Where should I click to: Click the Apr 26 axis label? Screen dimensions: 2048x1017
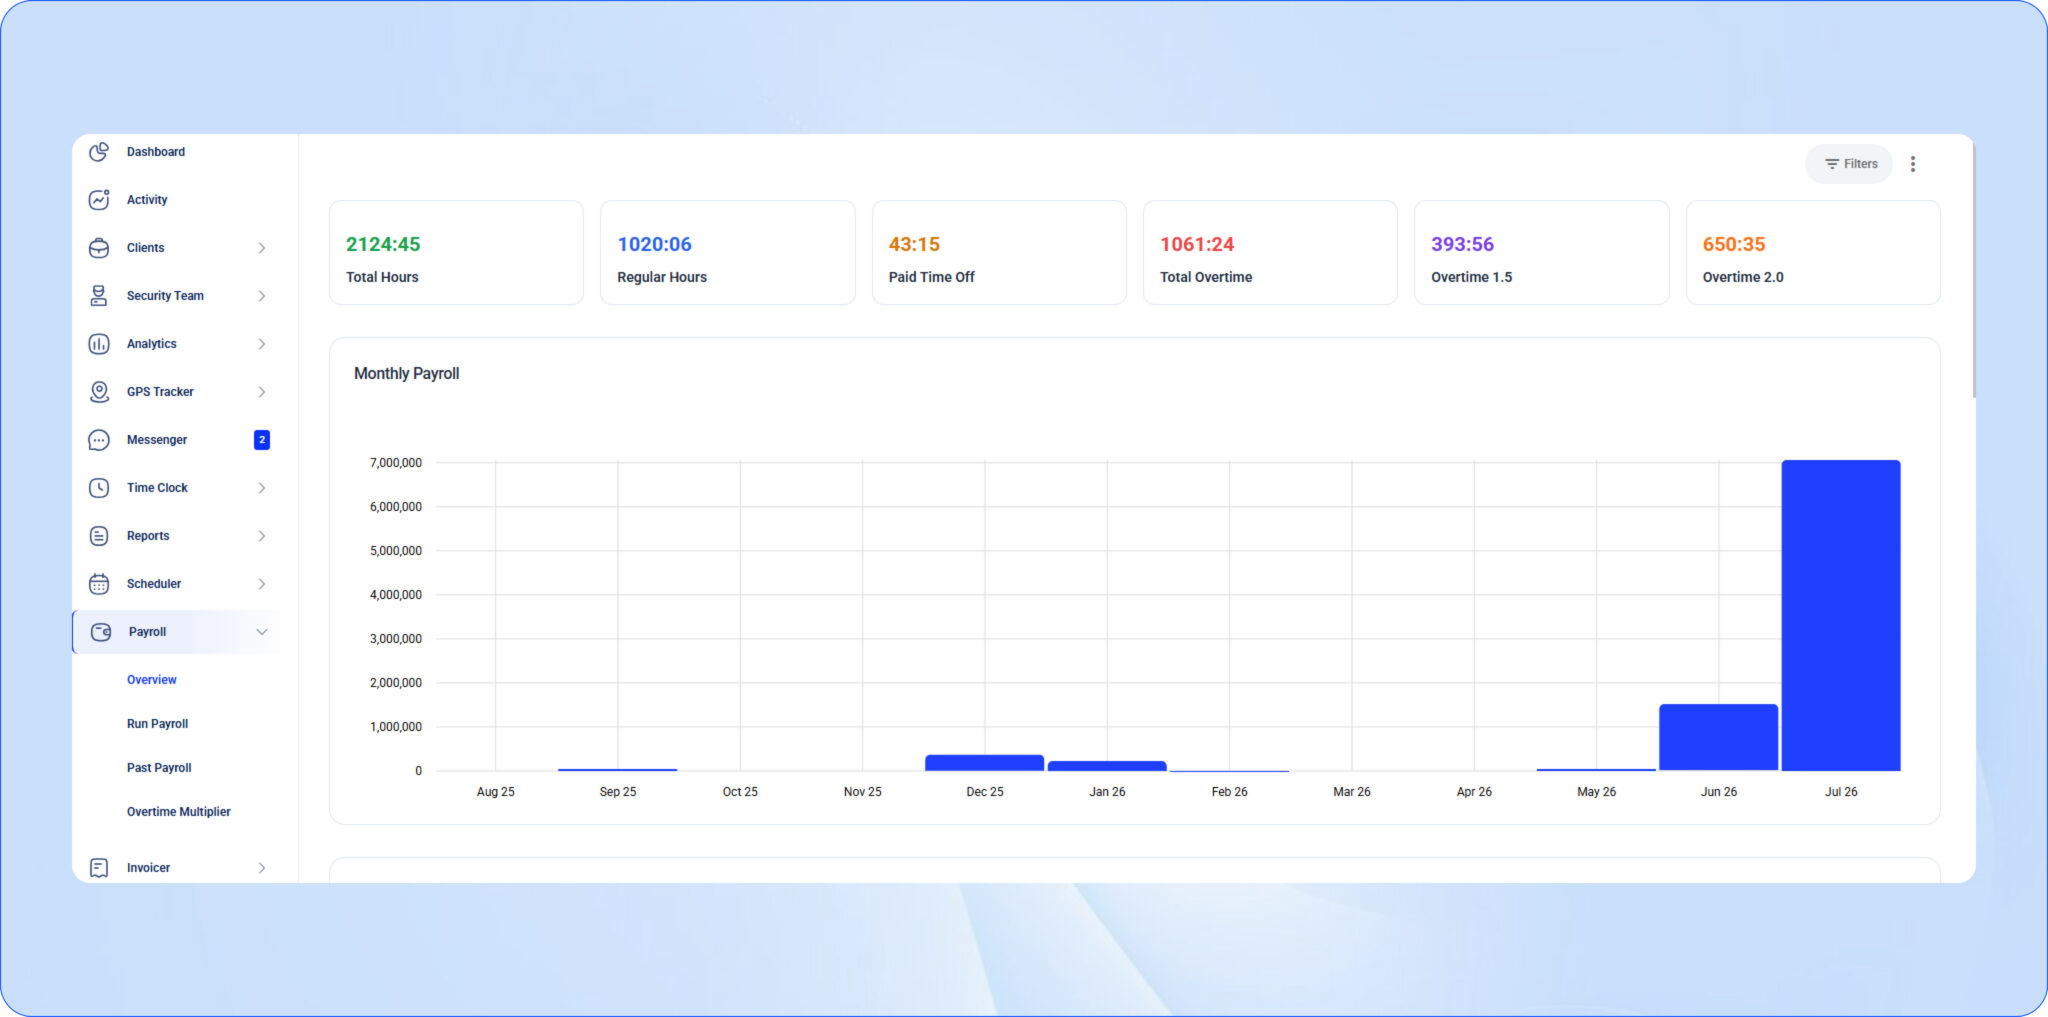tap(1474, 792)
